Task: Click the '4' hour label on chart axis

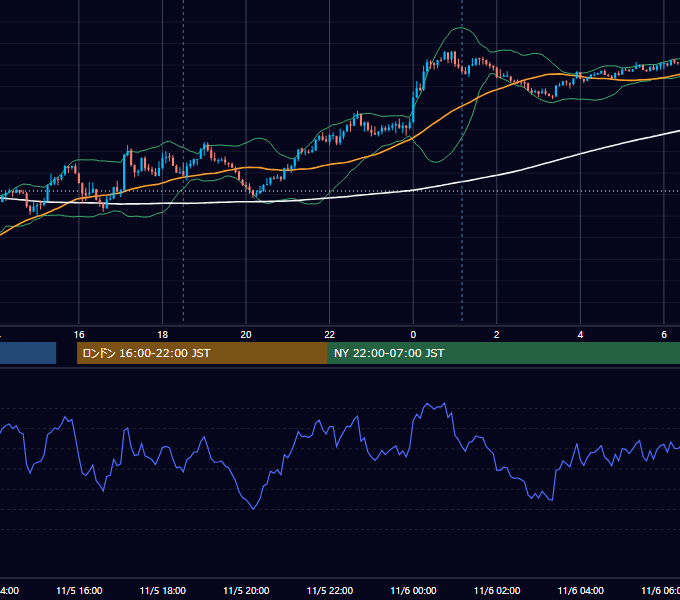Action: (x=580, y=335)
